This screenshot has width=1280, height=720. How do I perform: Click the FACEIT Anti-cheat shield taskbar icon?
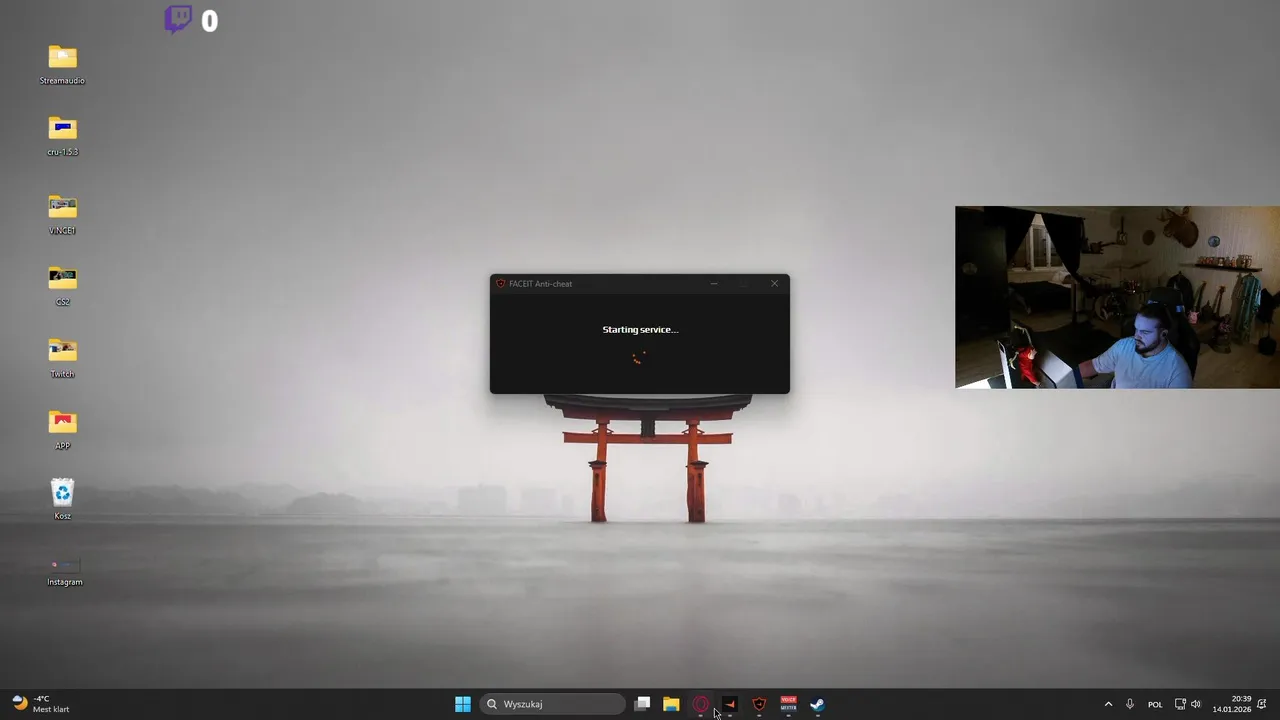pos(759,704)
